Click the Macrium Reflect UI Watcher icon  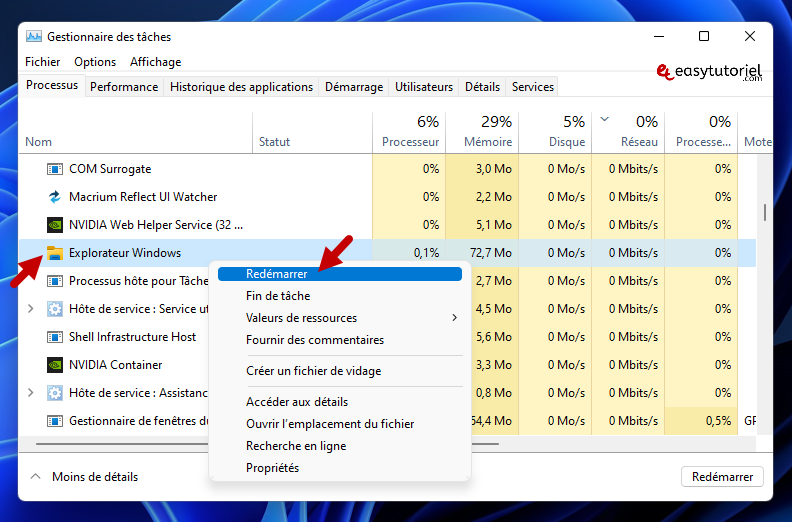click(x=55, y=197)
